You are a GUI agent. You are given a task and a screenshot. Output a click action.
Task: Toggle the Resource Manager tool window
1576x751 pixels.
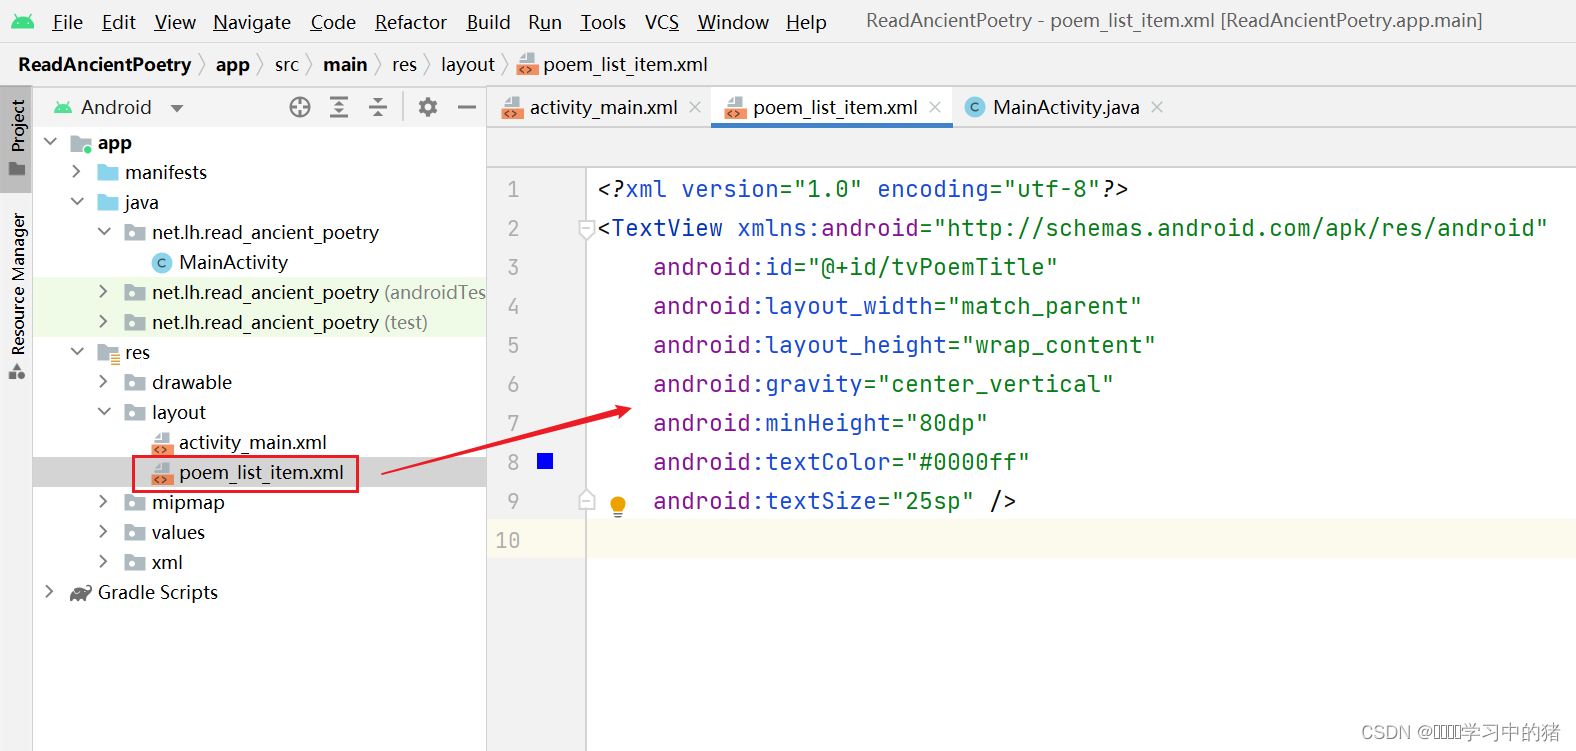17,296
